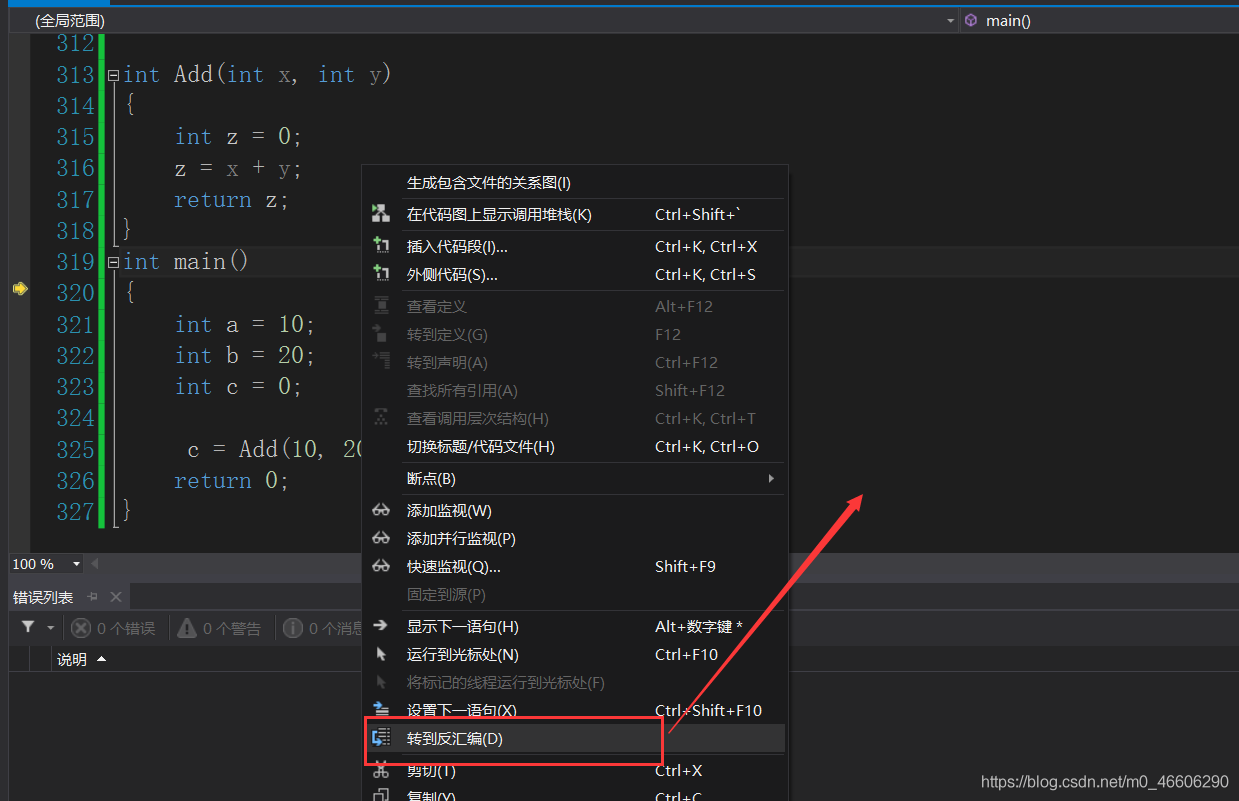Click the code line return z;
Screen dimensions: 1239x801
tap(231, 200)
